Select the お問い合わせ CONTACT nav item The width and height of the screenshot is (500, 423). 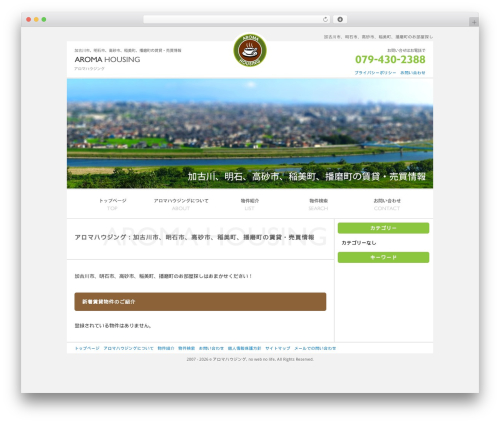pos(387,204)
